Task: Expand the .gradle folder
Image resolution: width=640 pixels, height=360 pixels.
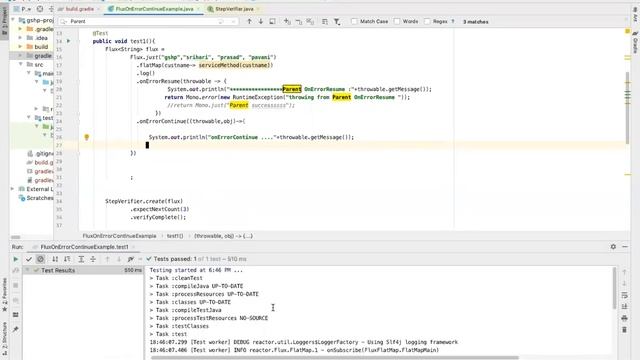Action: [x=20, y=29]
